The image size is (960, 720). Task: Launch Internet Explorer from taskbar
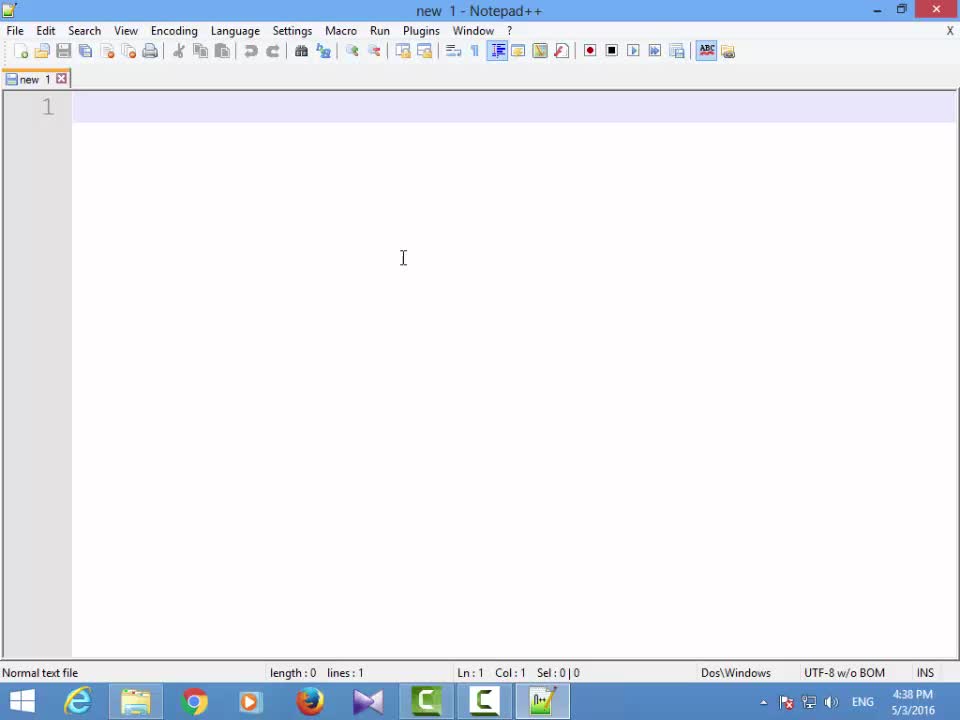[78, 701]
